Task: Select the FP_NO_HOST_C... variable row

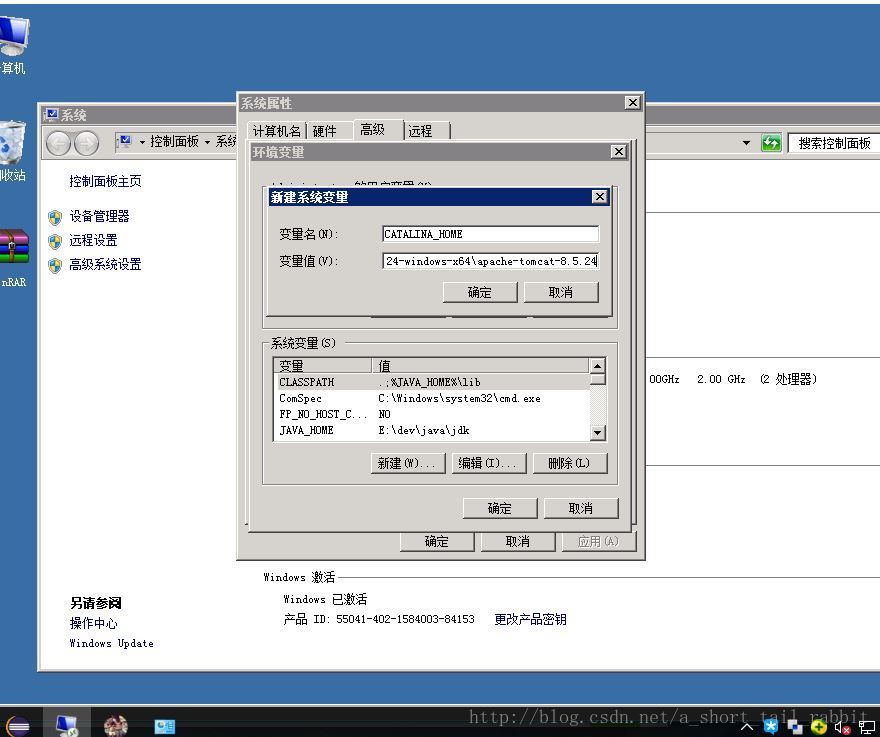Action: [x=432, y=414]
